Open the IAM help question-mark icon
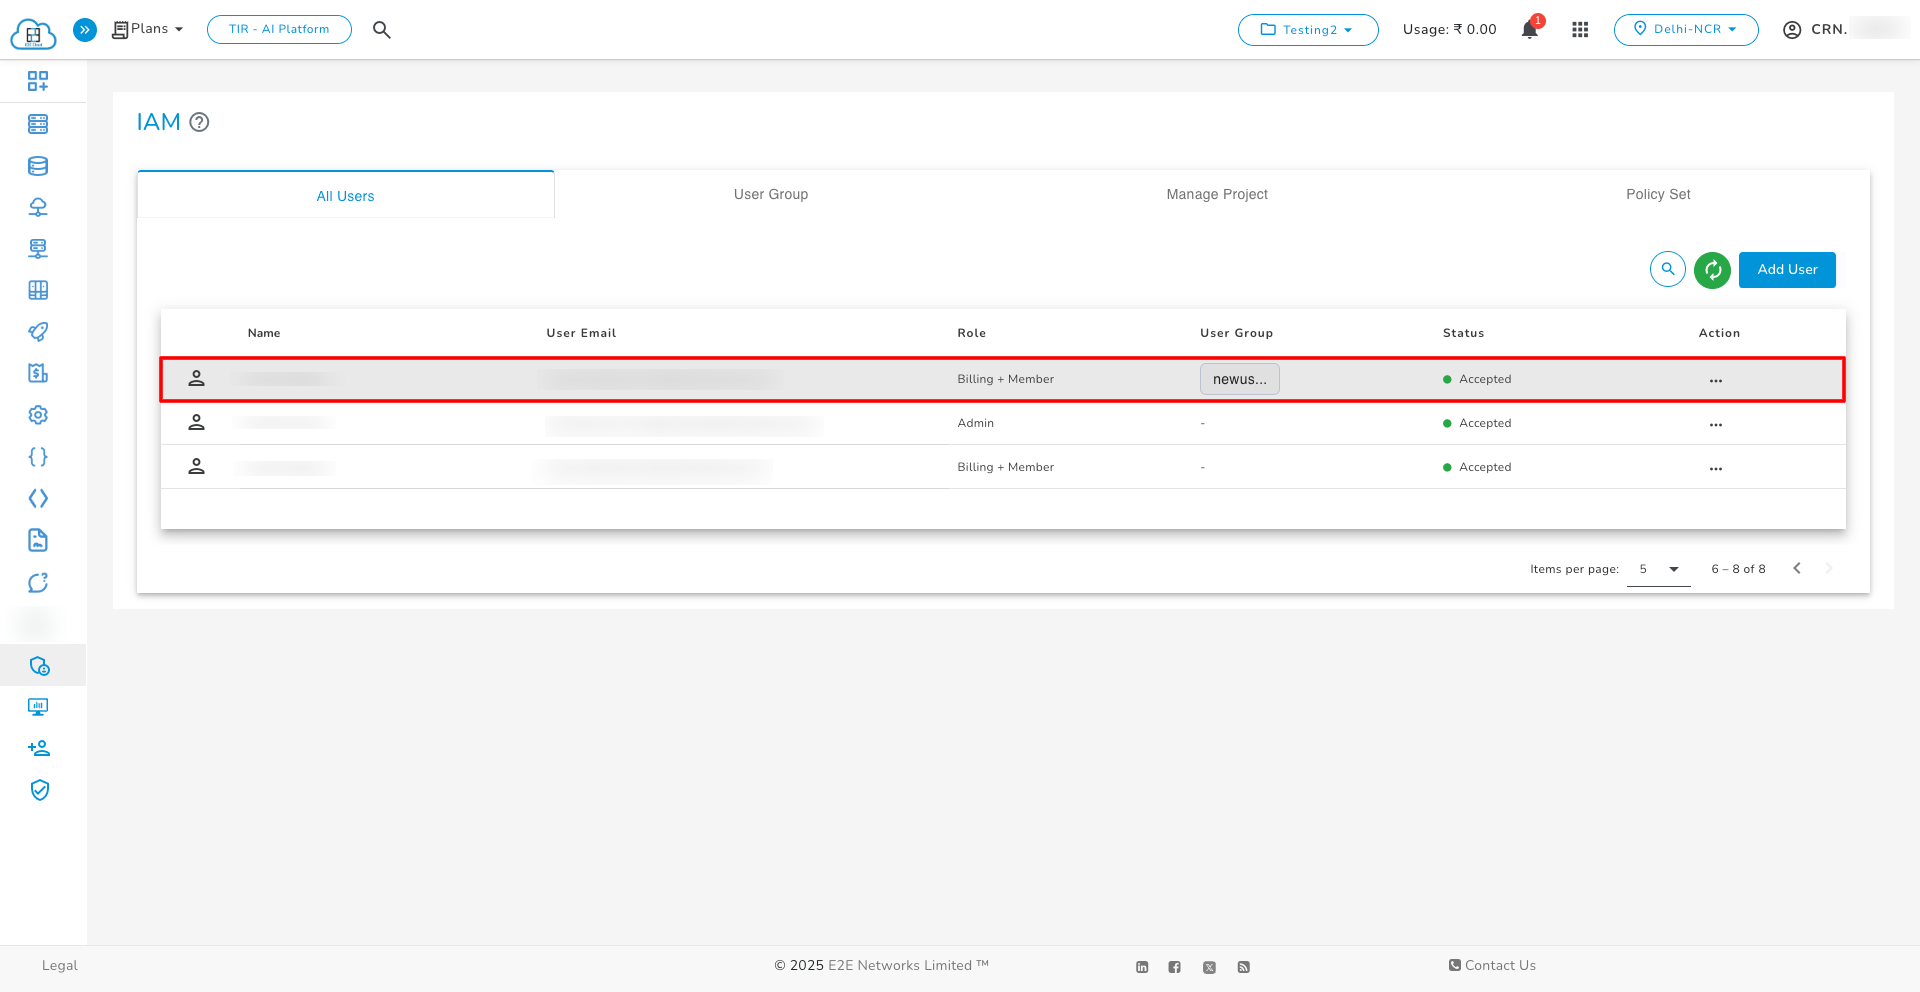This screenshot has width=1920, height=992. coord(199,122)
